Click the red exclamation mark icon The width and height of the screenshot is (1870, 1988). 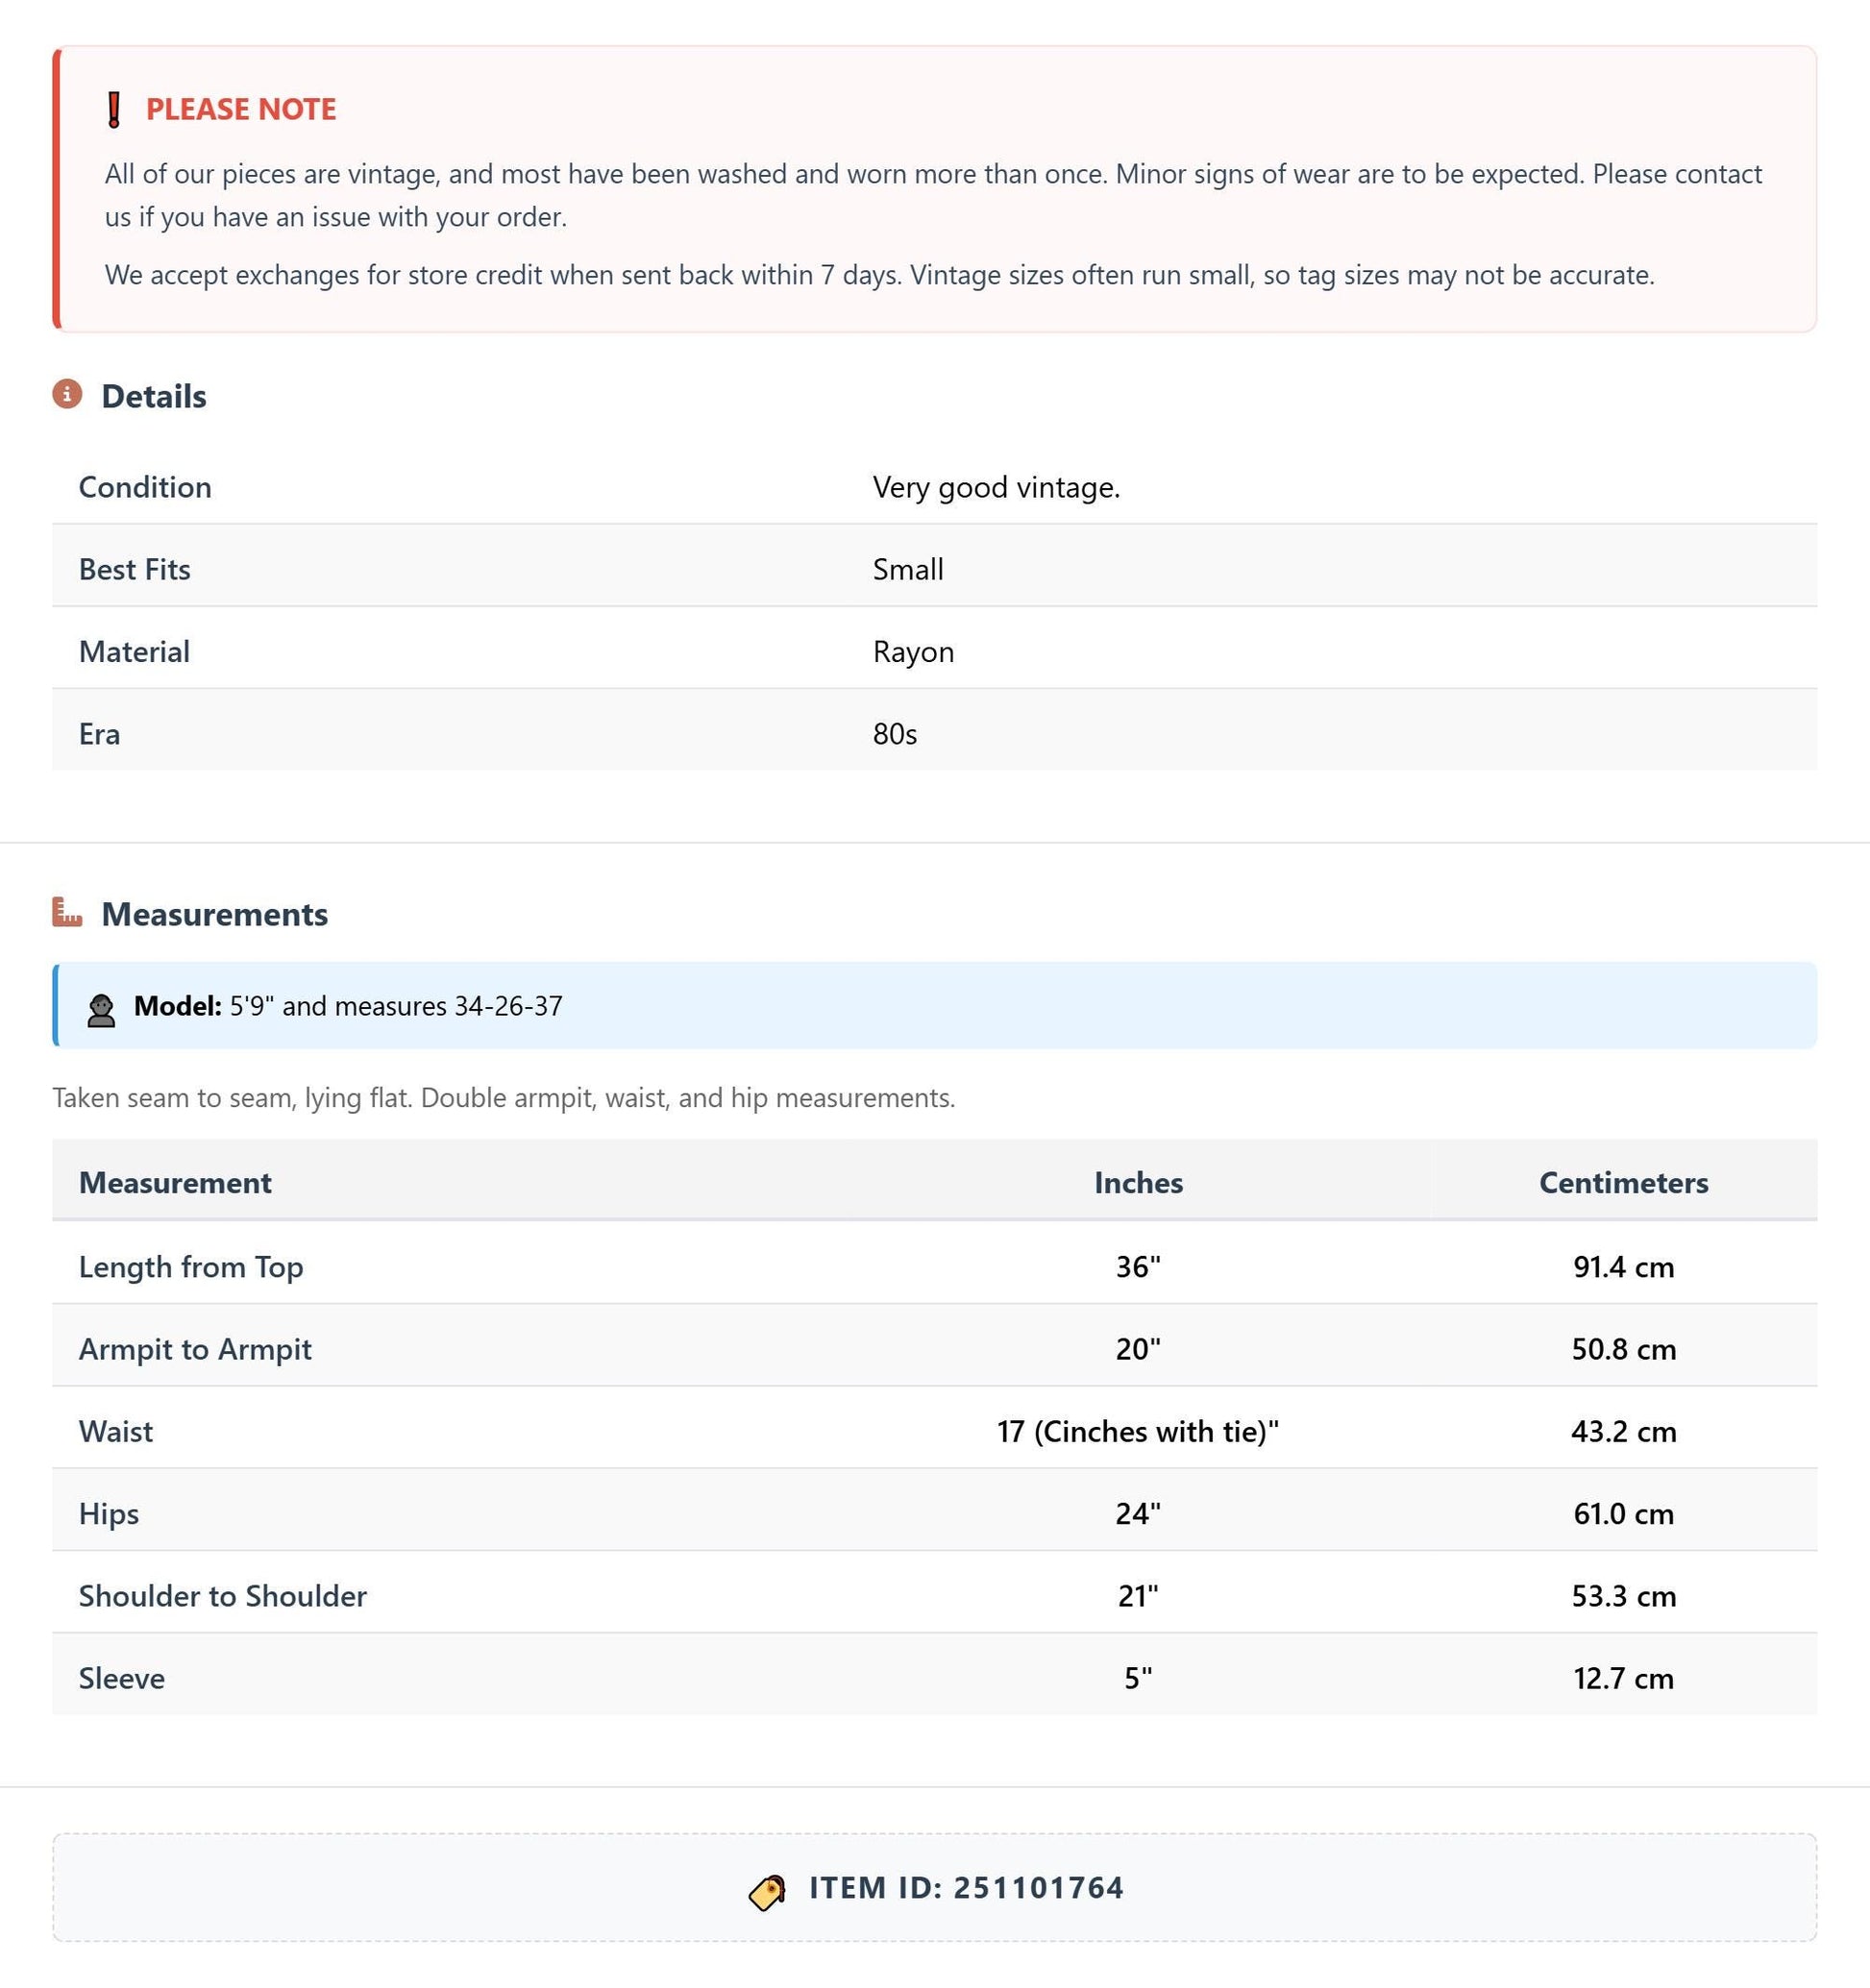(114, 109)
